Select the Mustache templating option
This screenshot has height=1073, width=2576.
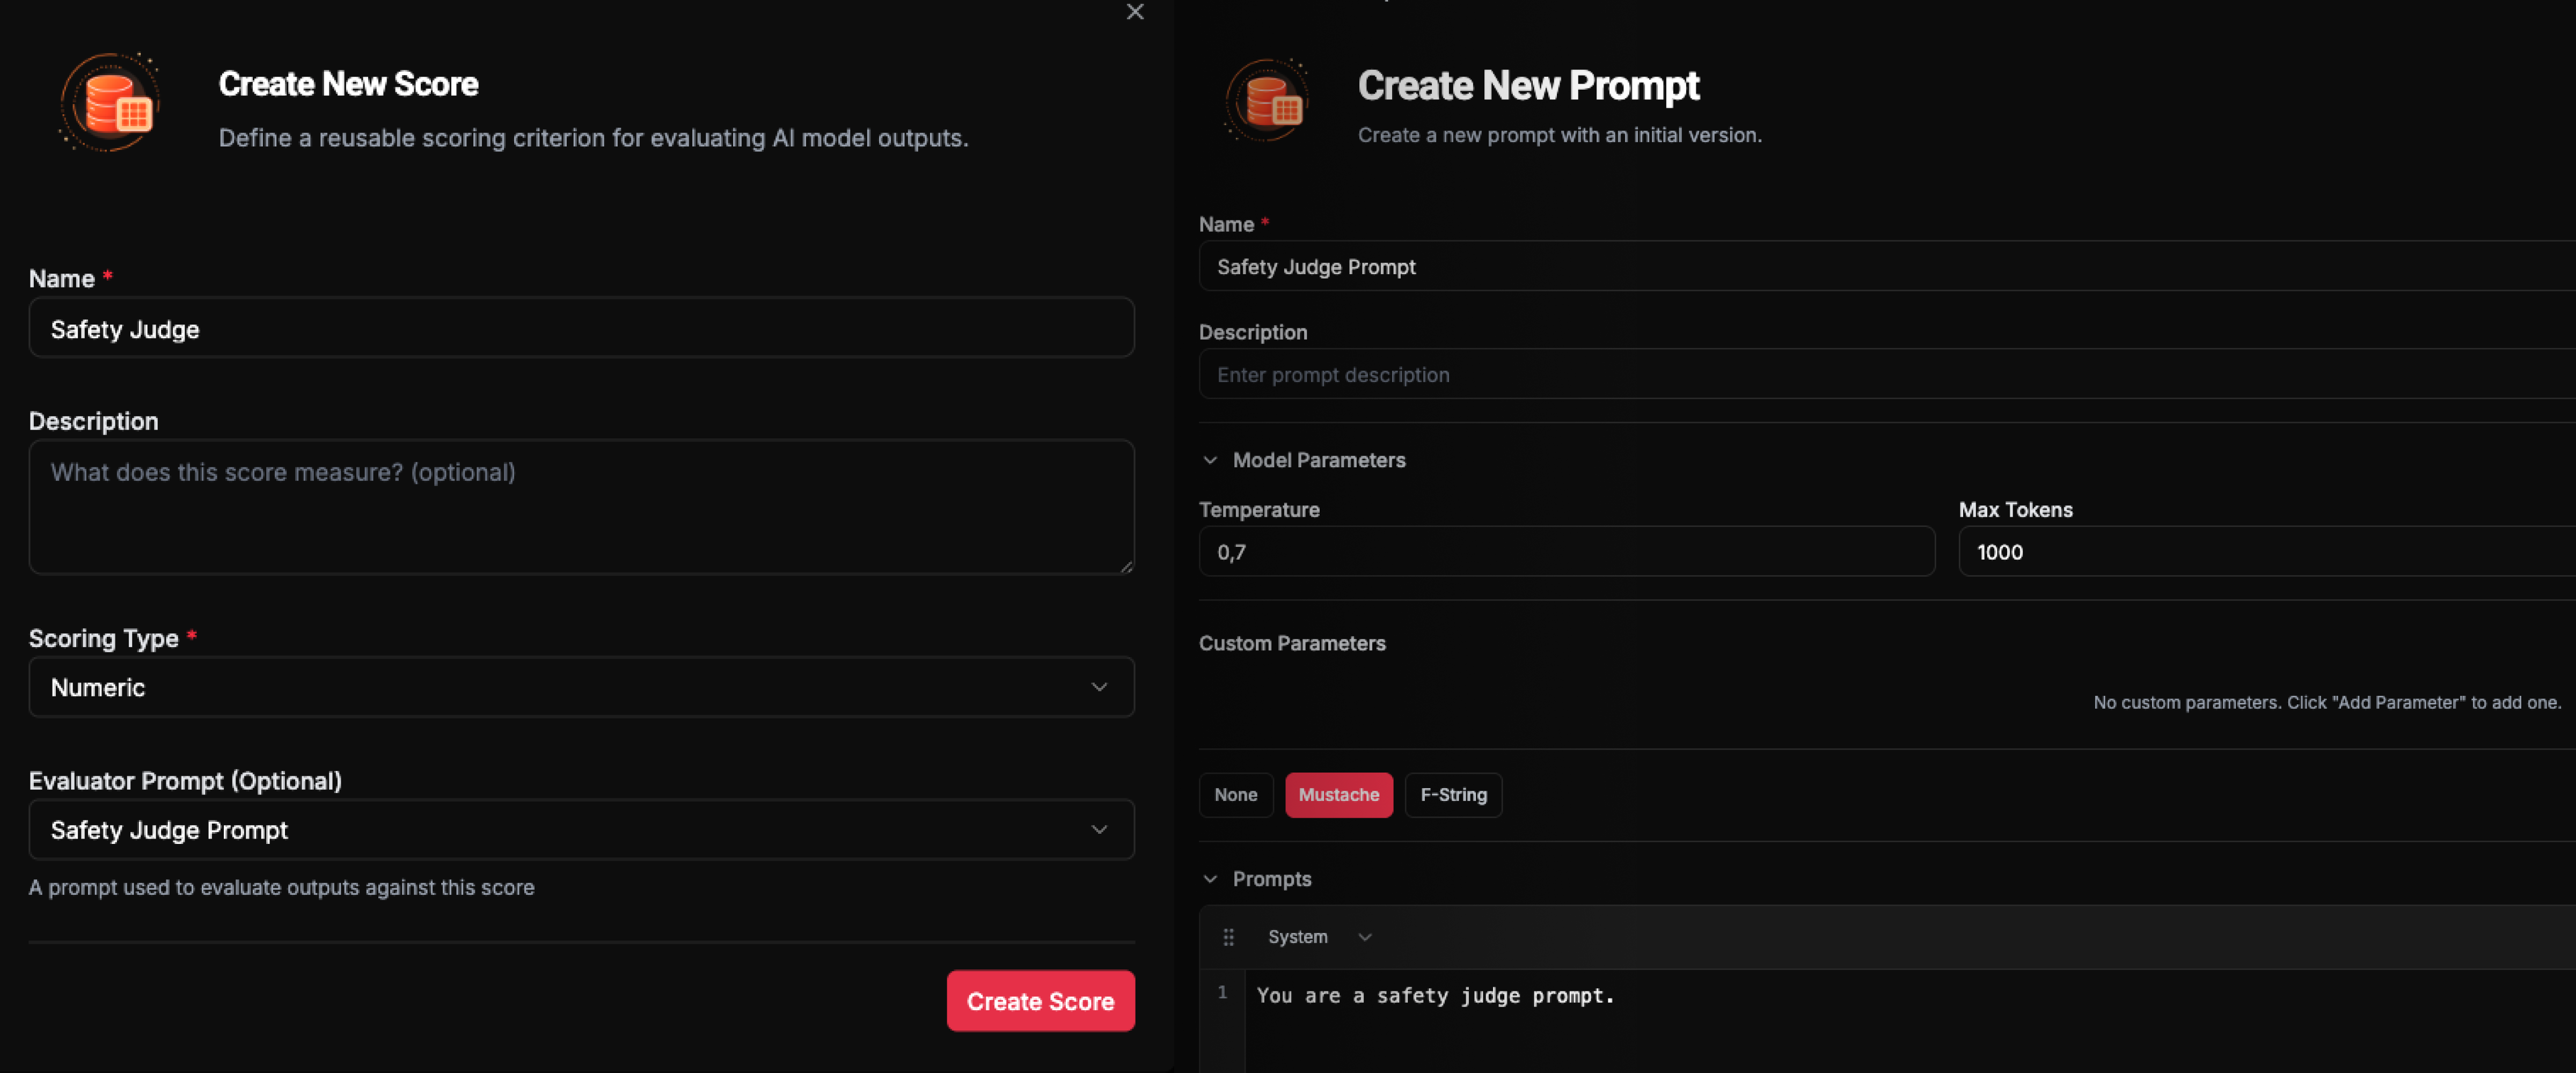tap(1339, 794)
